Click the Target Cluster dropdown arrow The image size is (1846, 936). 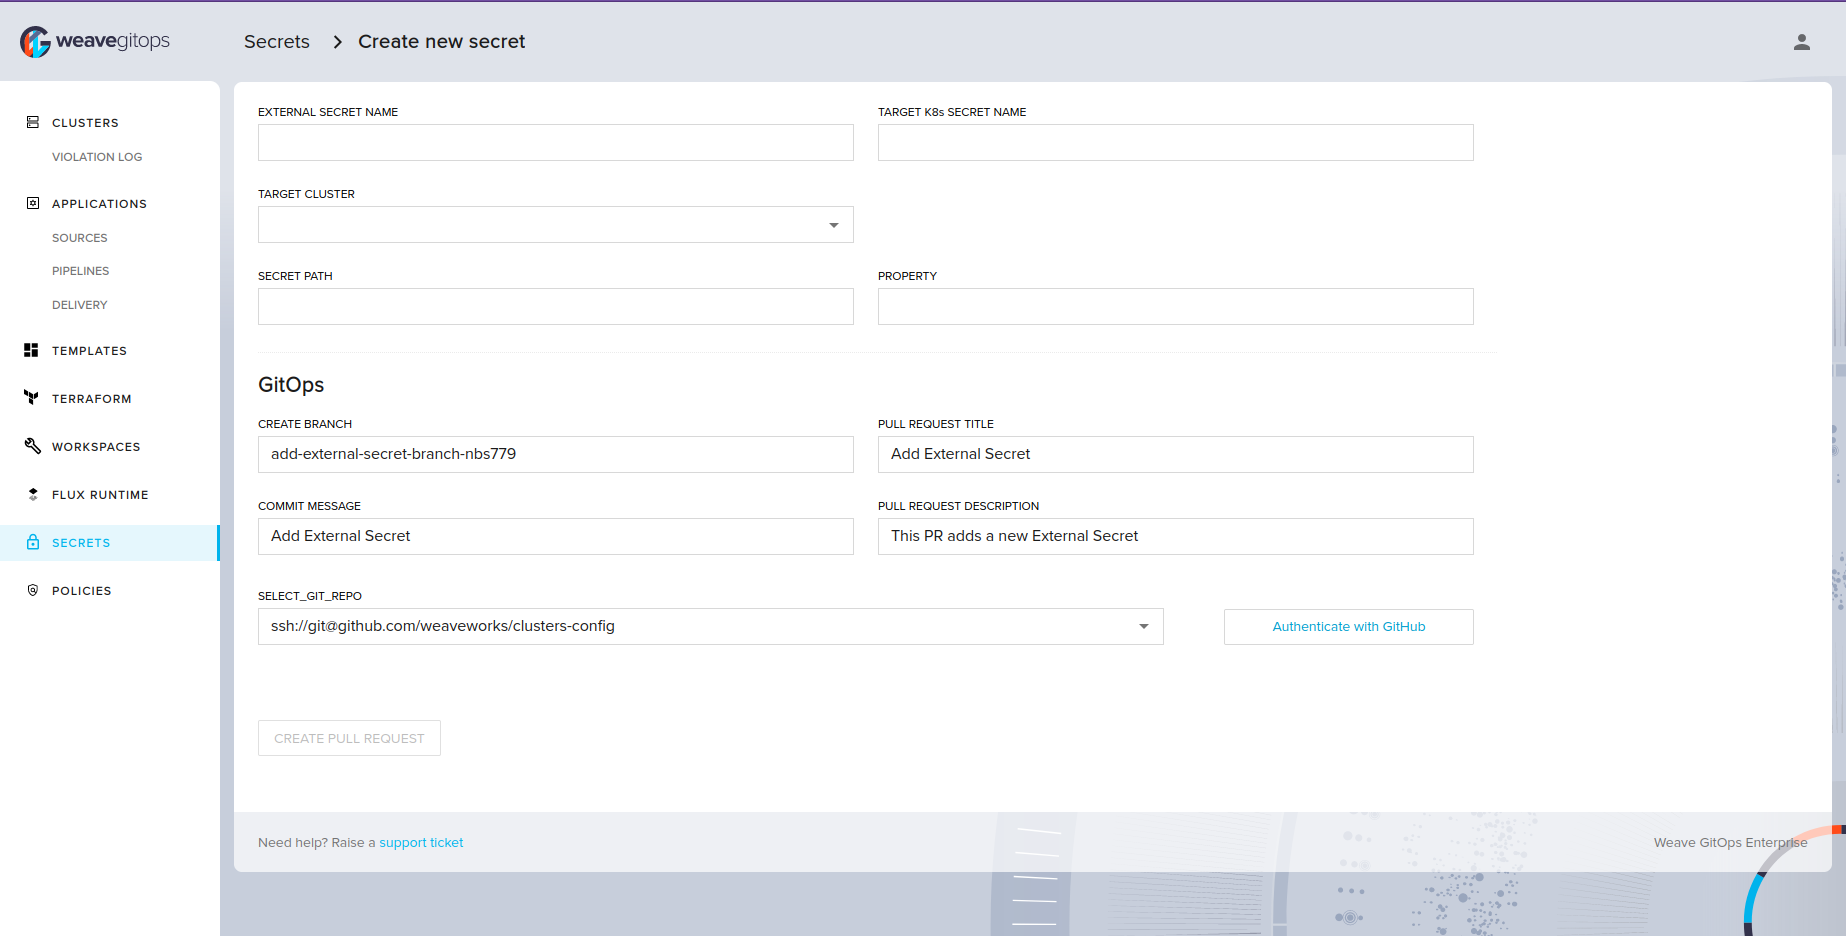pyautogui.click(x=834, y=225)
